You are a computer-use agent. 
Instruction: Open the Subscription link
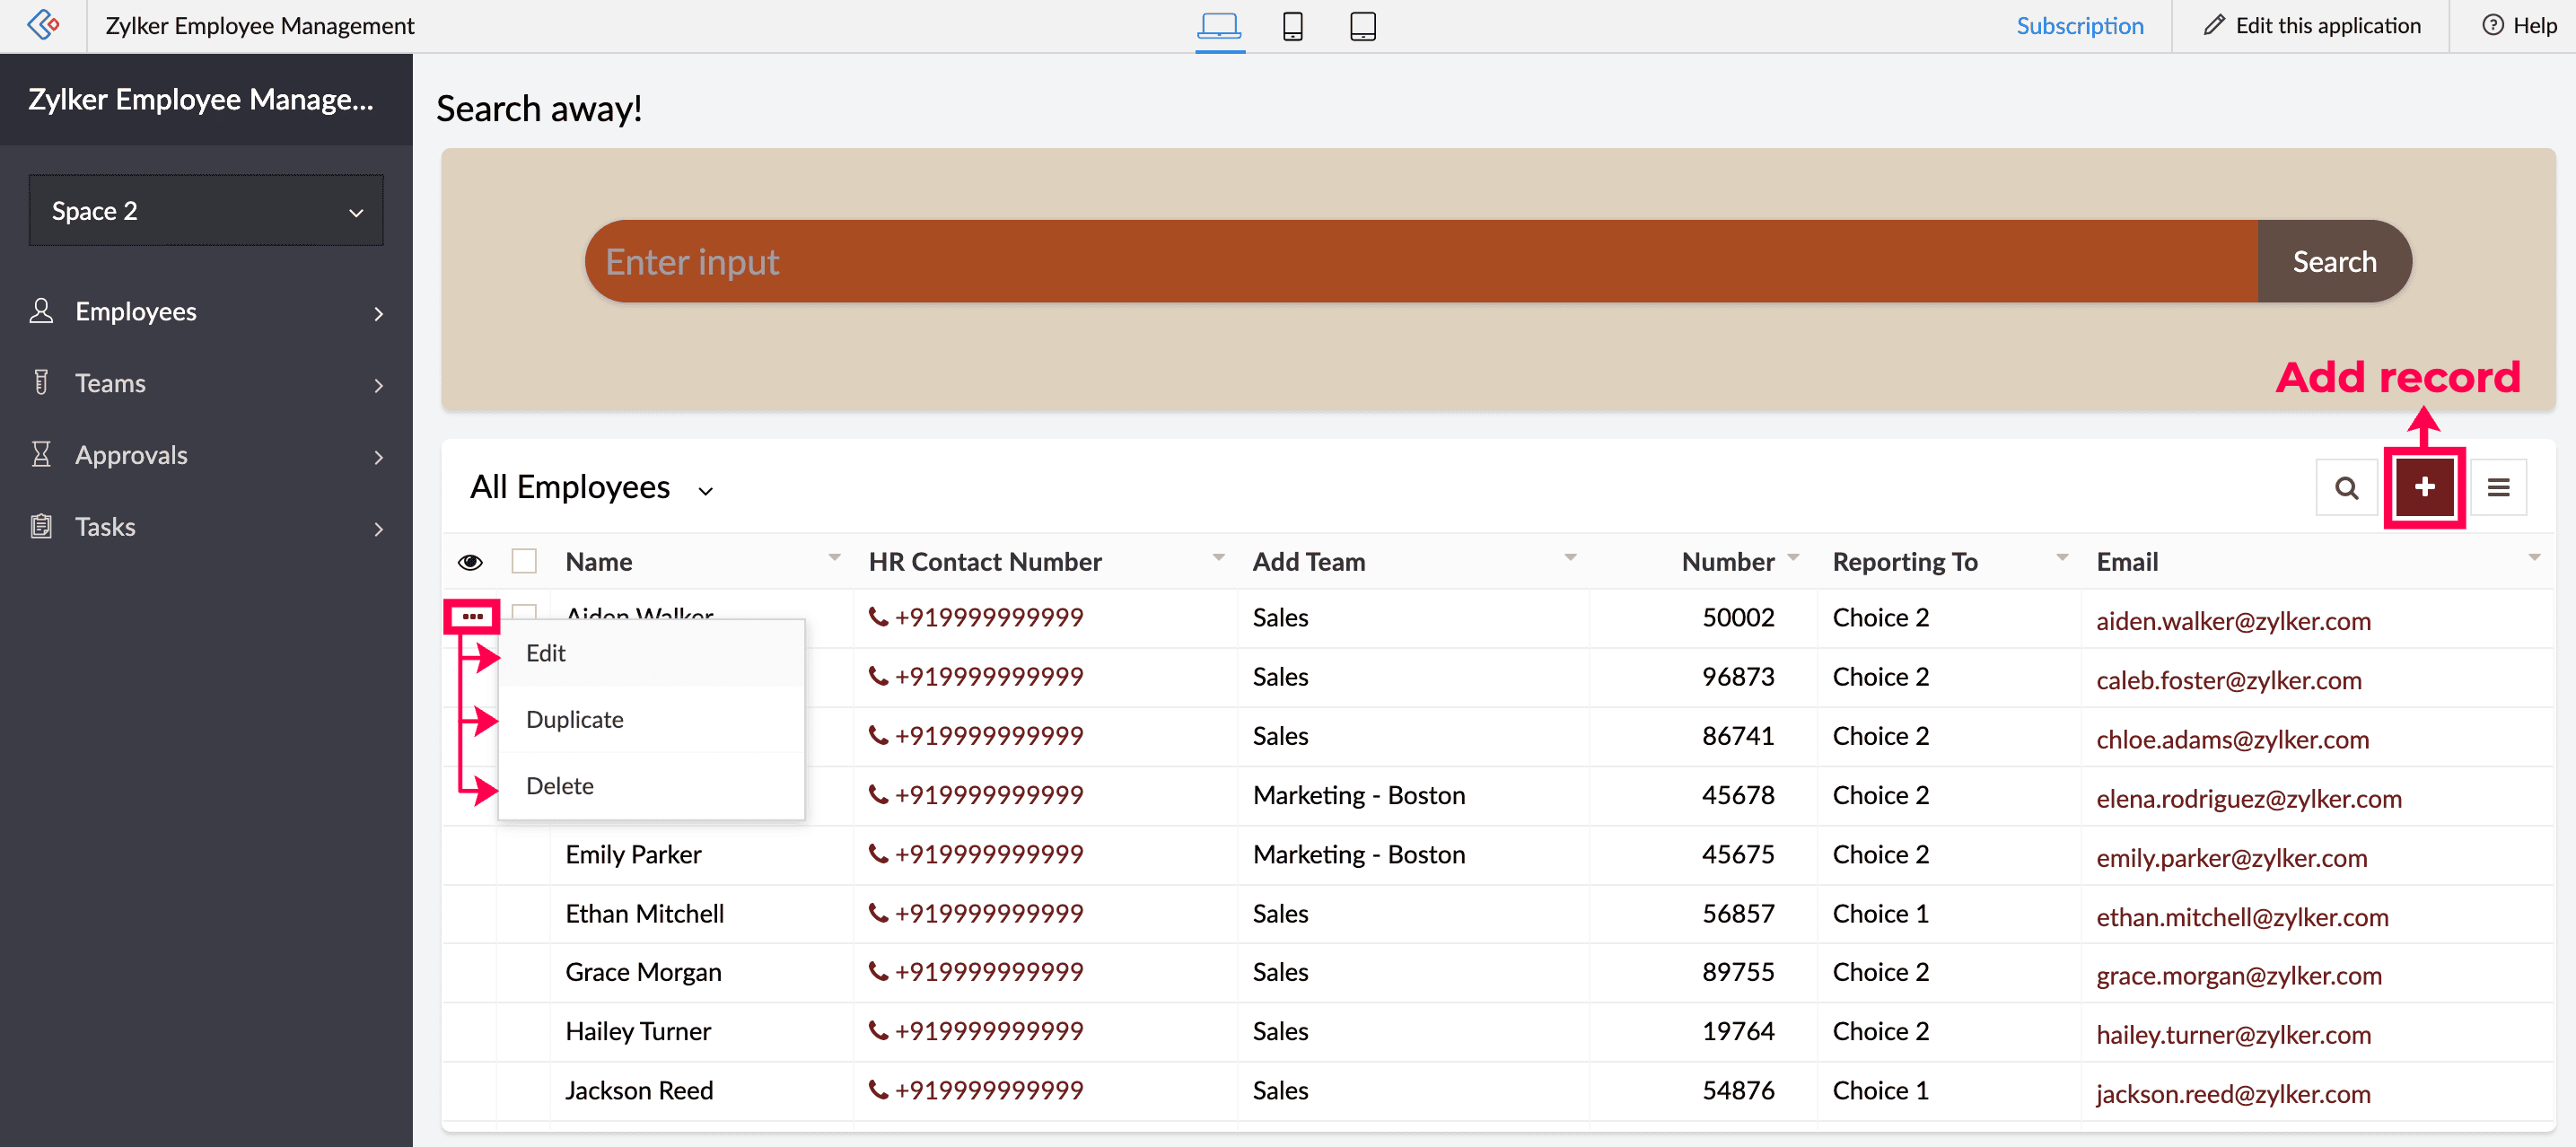[x=2079, y=26]
